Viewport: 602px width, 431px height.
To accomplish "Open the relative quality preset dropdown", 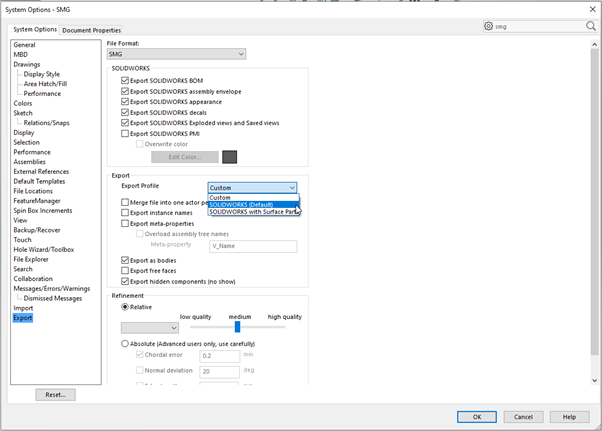I will tap(149, 327).
